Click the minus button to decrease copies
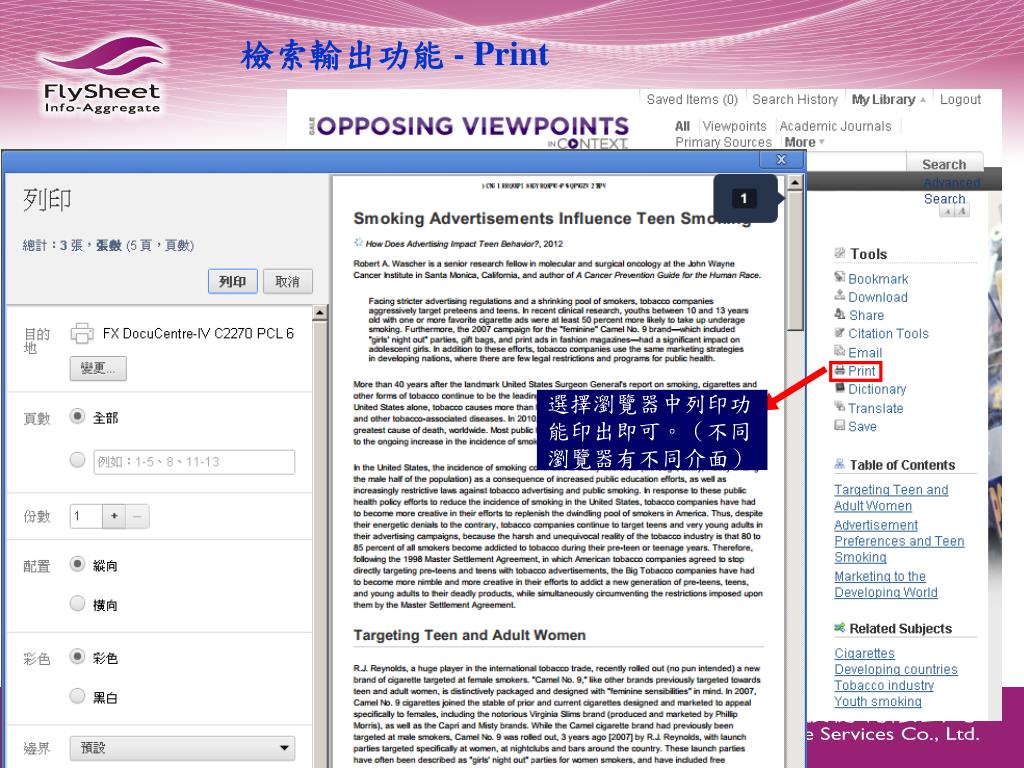1024x768 pixels. click(138, 516)
